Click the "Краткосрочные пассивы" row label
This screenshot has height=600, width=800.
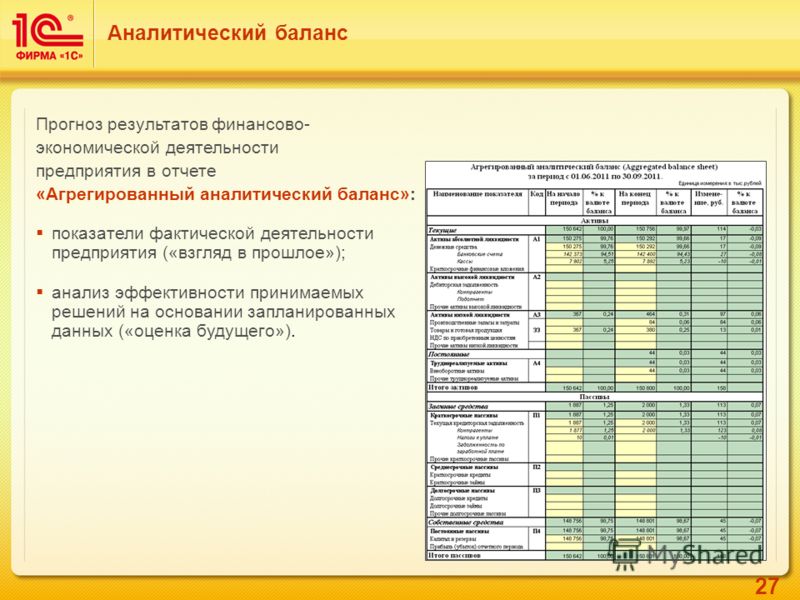[463, 415]
